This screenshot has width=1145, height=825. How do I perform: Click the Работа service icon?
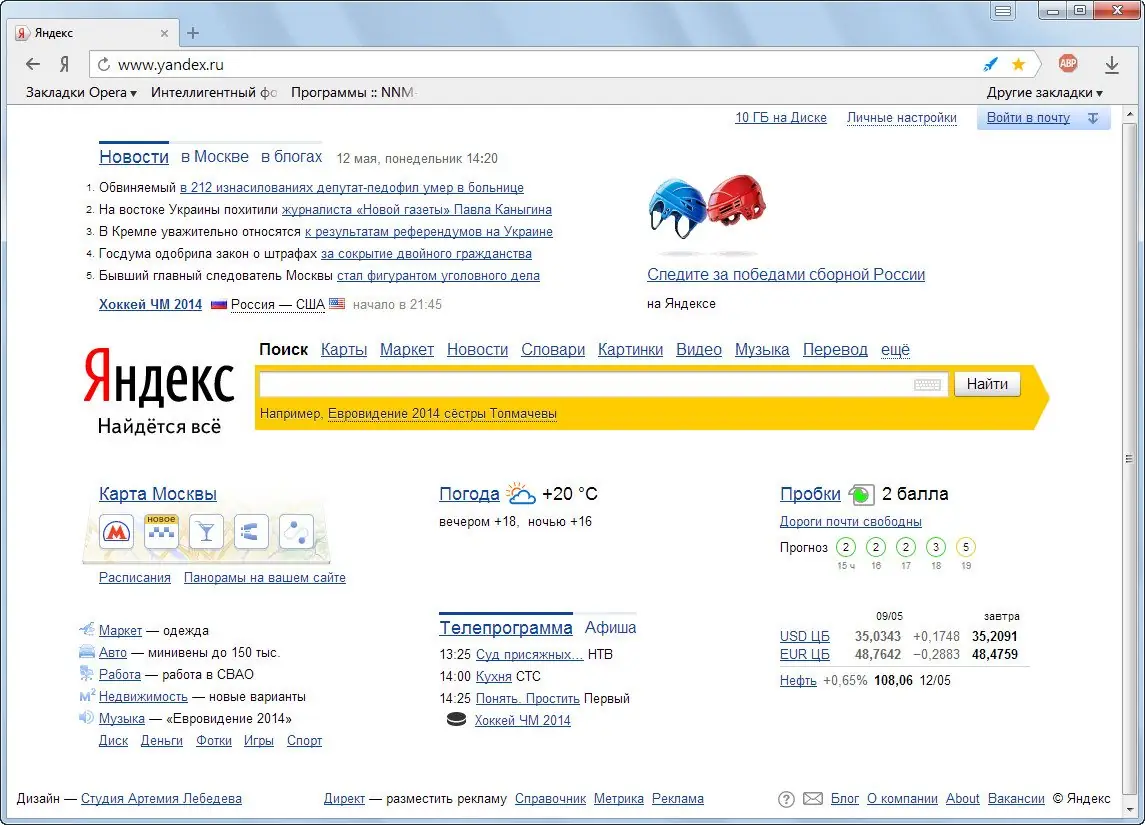tap(87, 674)
